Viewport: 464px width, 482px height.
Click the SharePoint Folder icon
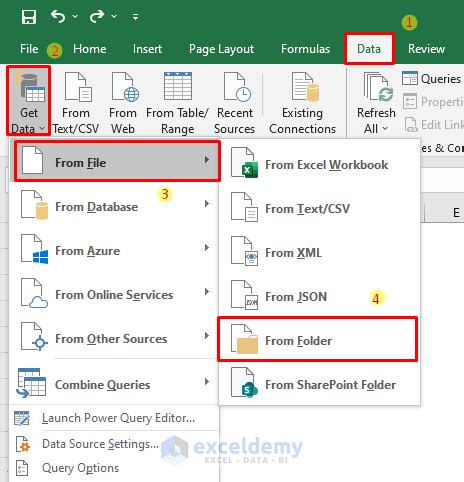[244, 383]
